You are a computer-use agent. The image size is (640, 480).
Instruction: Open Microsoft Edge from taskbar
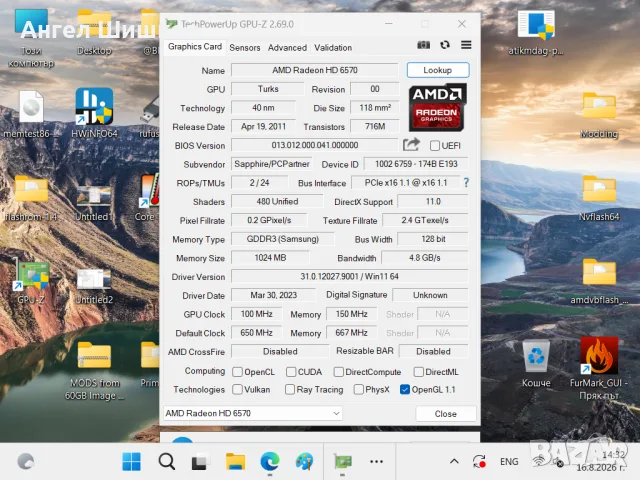(x=270, y=462)
